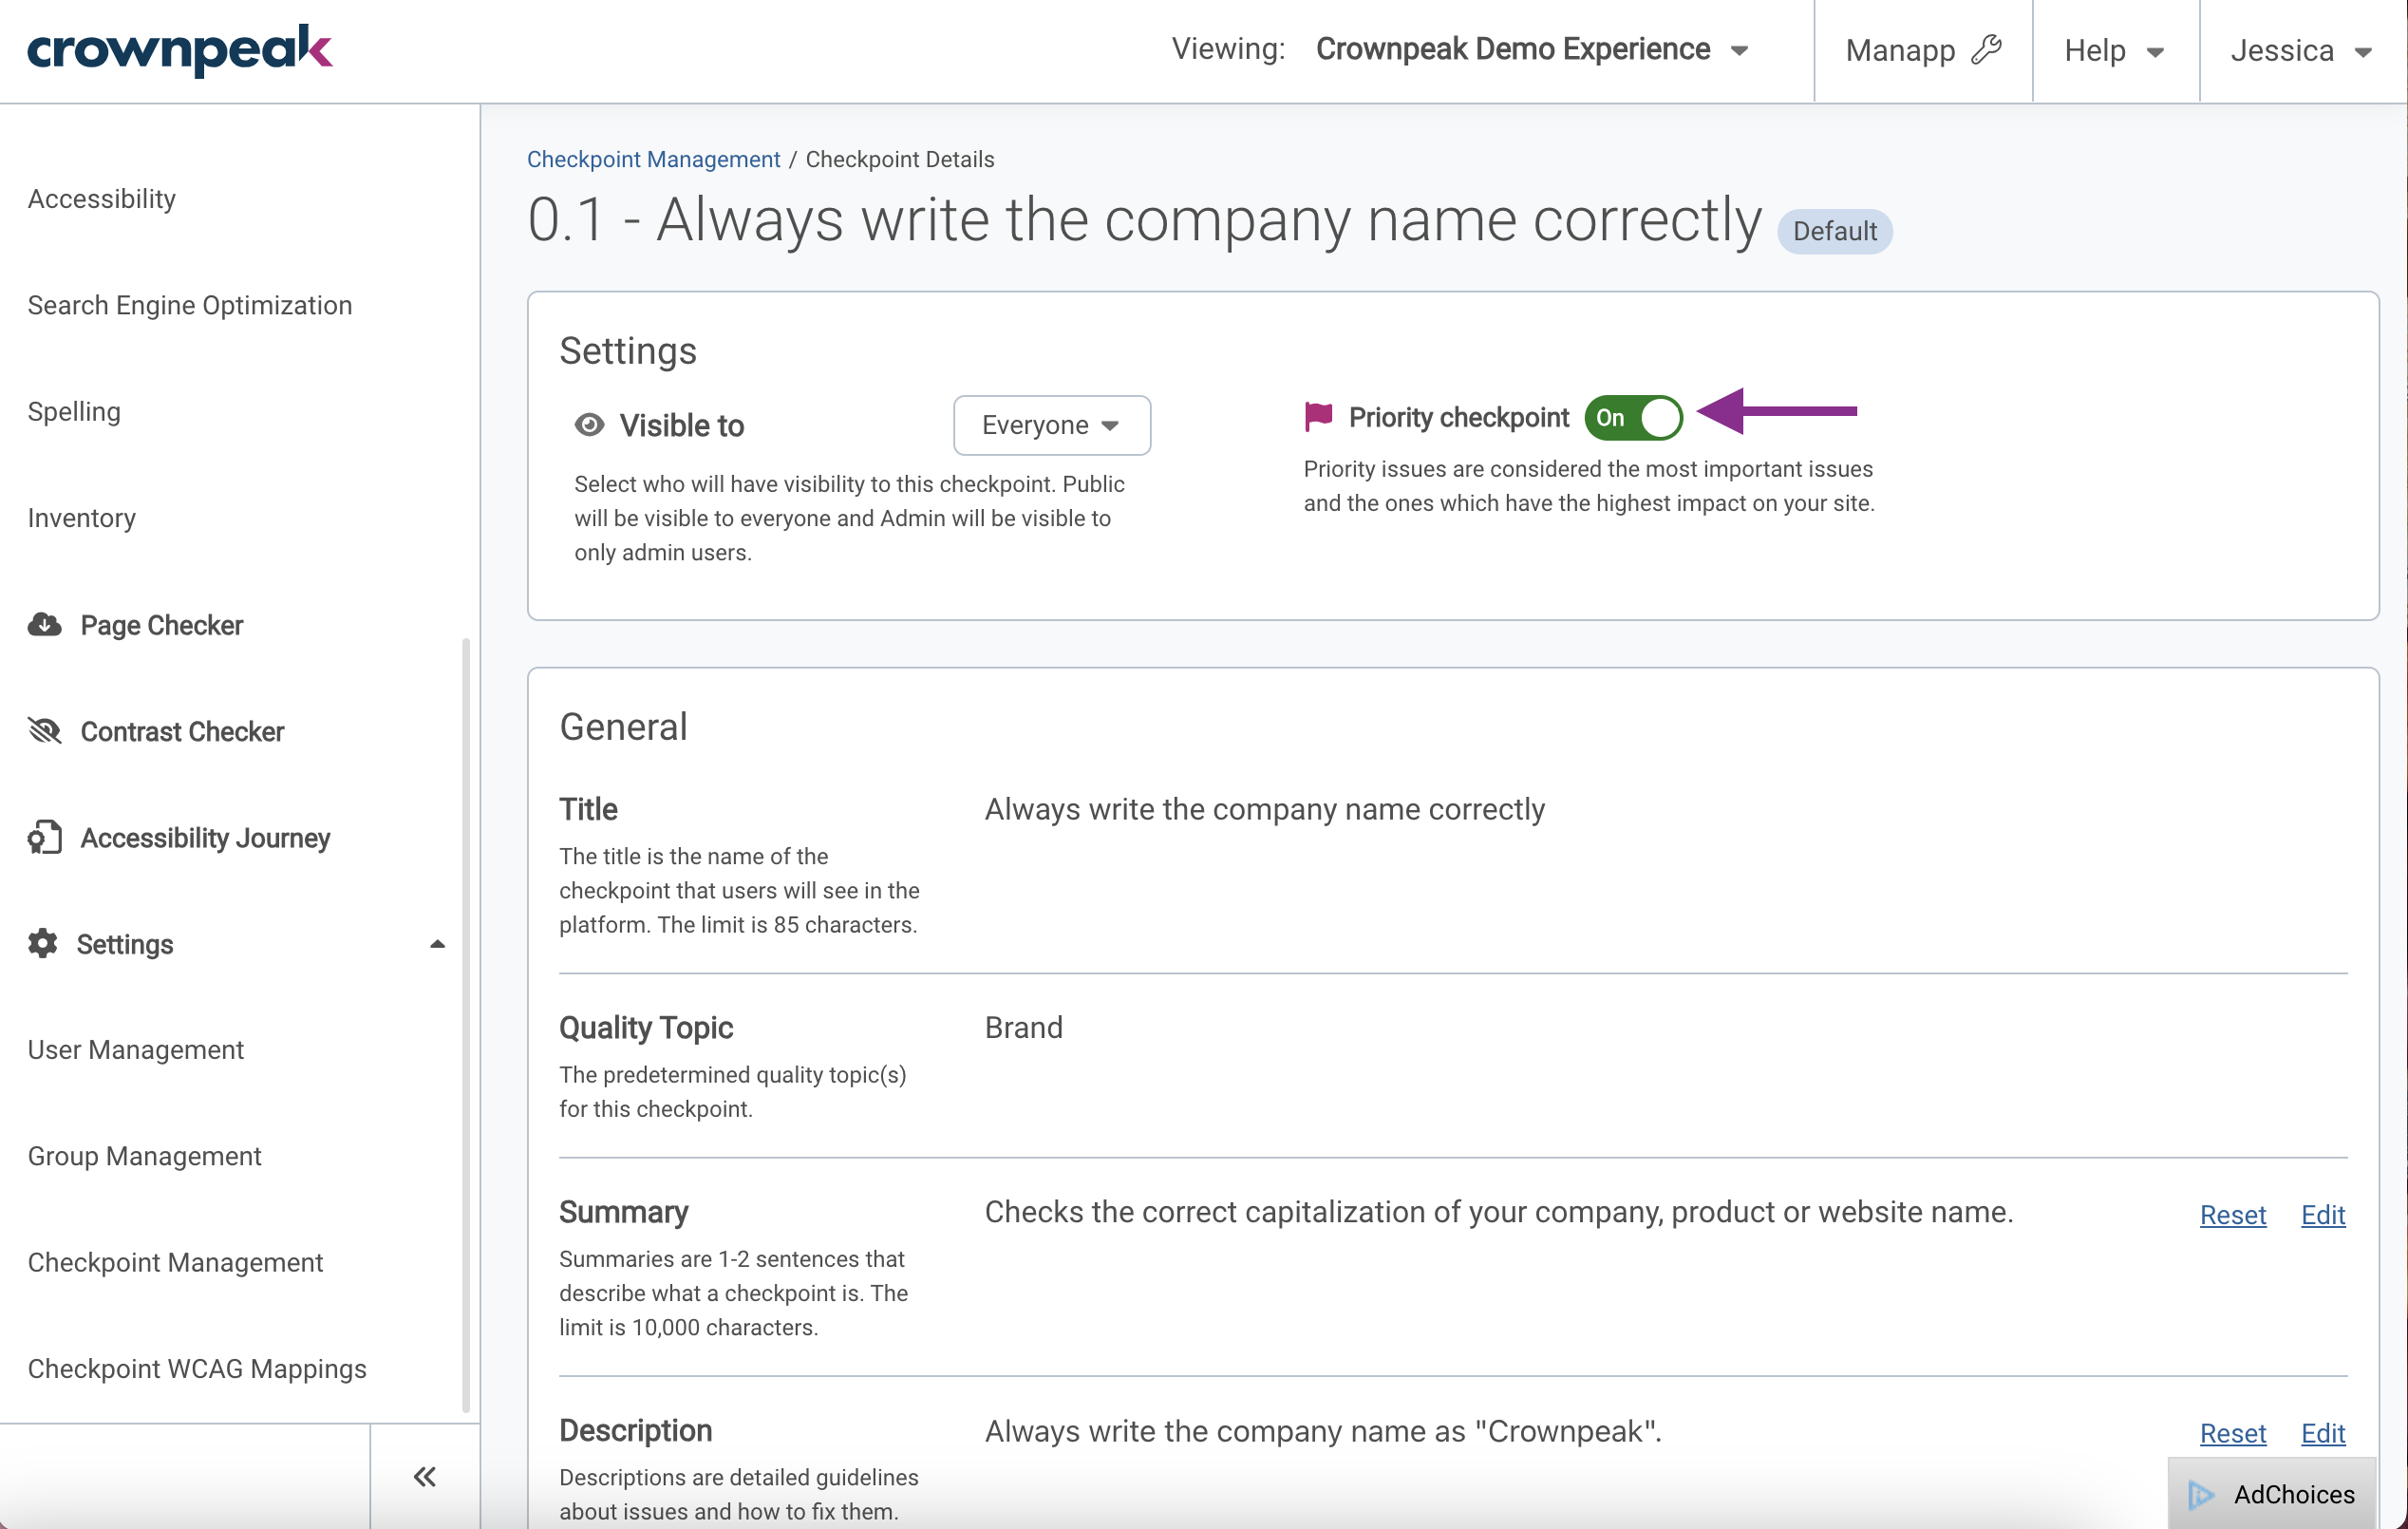Image resolution: width=2408 pixels, height=1529 pixels.
Task: Go to Group Management
Action: (145, 1156)
